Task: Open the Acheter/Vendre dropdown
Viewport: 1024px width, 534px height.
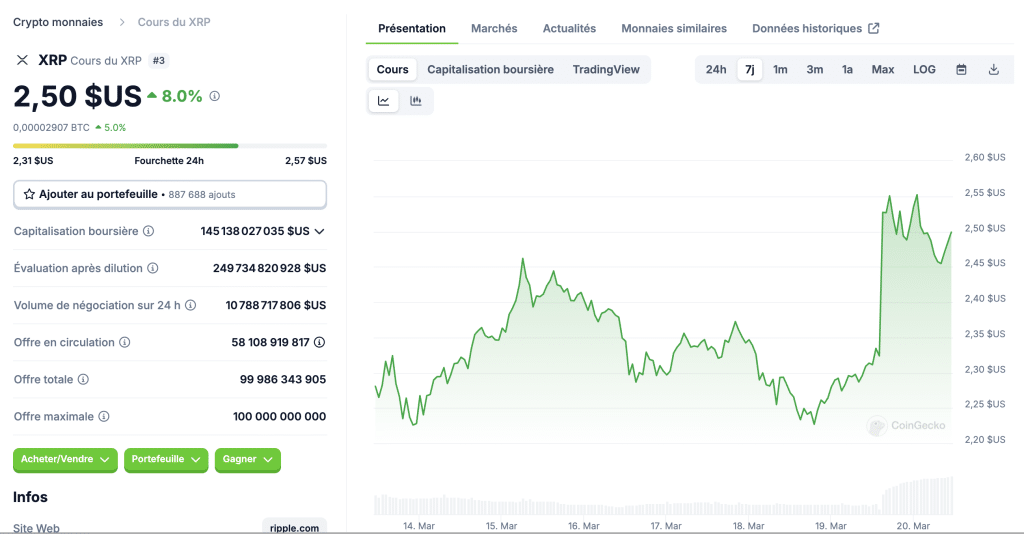Action: coord(65,460)
